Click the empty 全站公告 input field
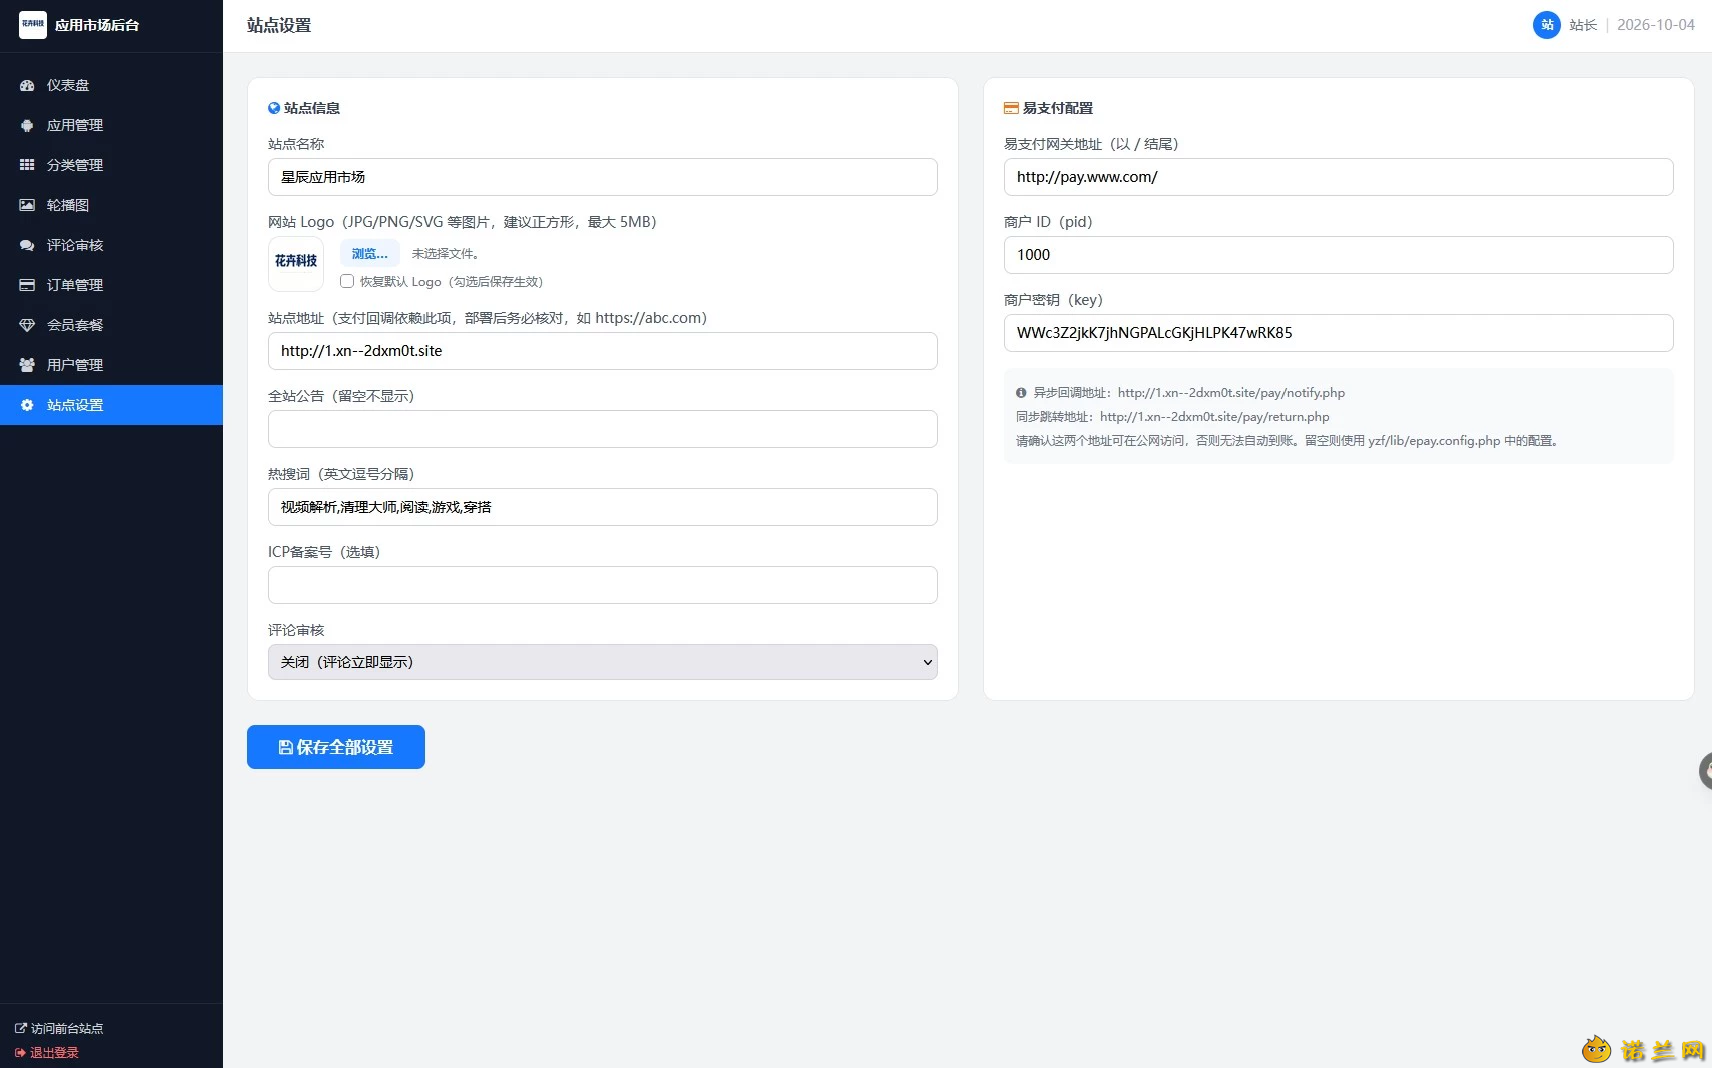The width and height of the screenshot is (1712, 1068). point(603,429)
